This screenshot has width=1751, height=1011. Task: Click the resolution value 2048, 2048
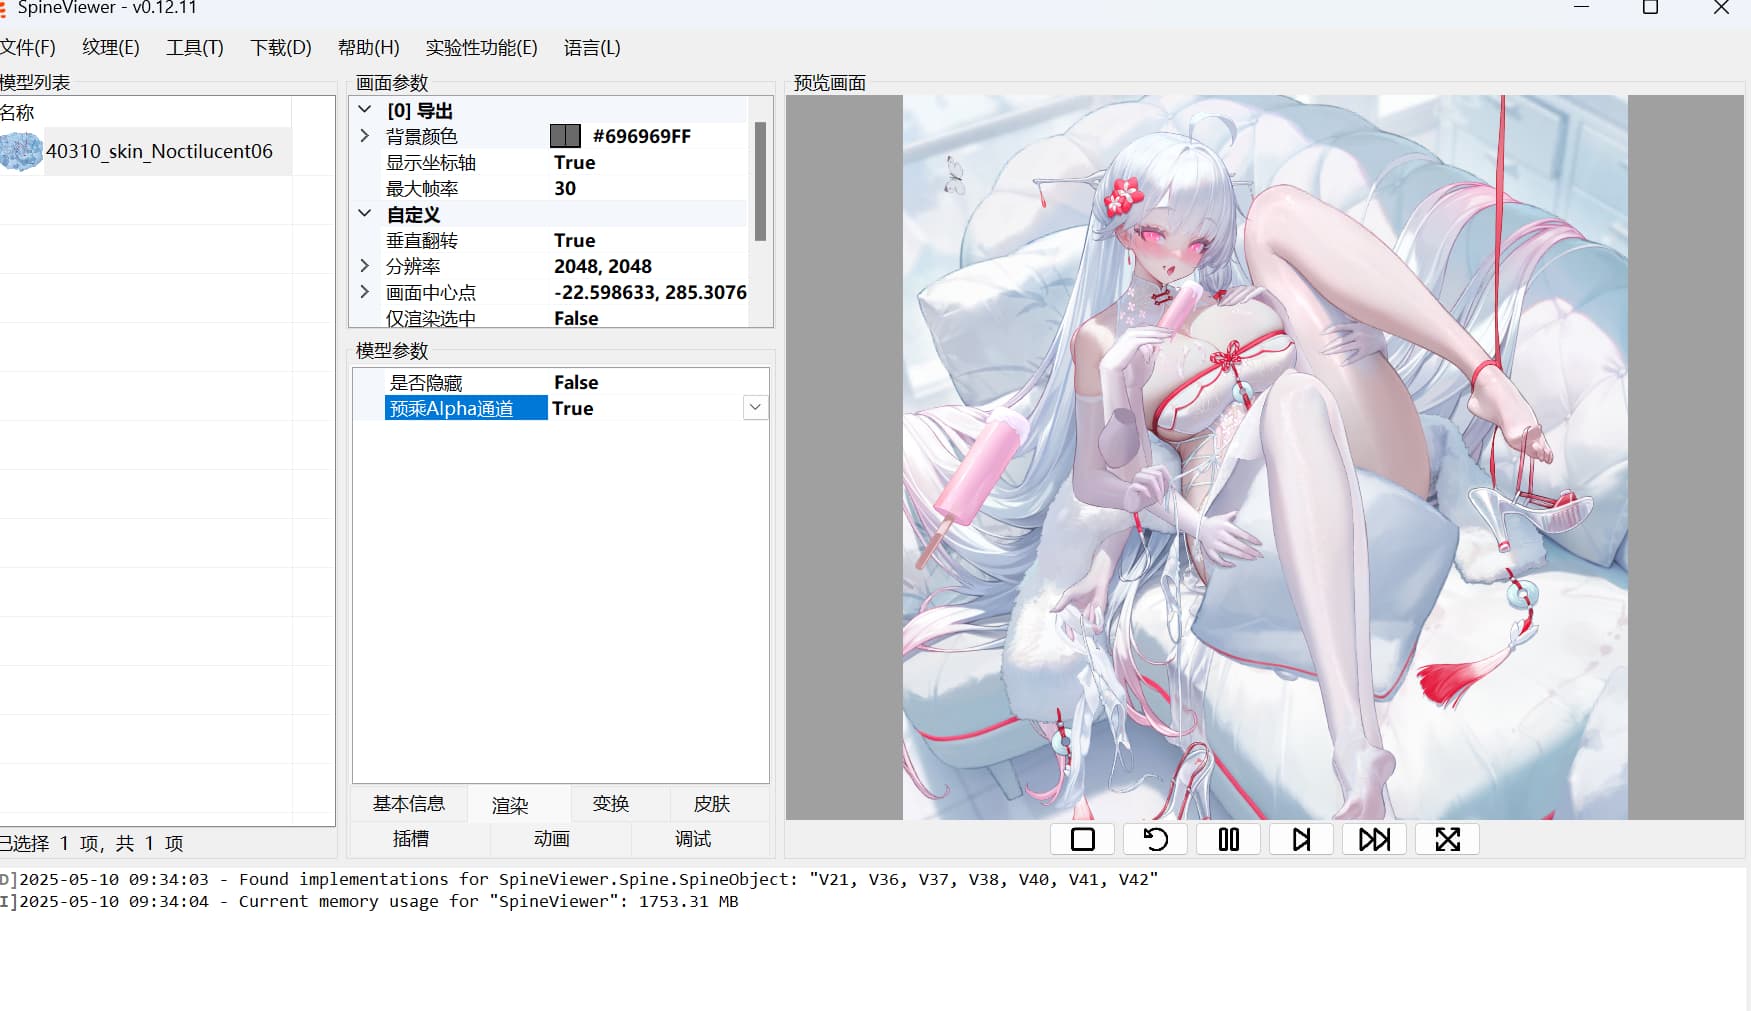tap(603, 266)
